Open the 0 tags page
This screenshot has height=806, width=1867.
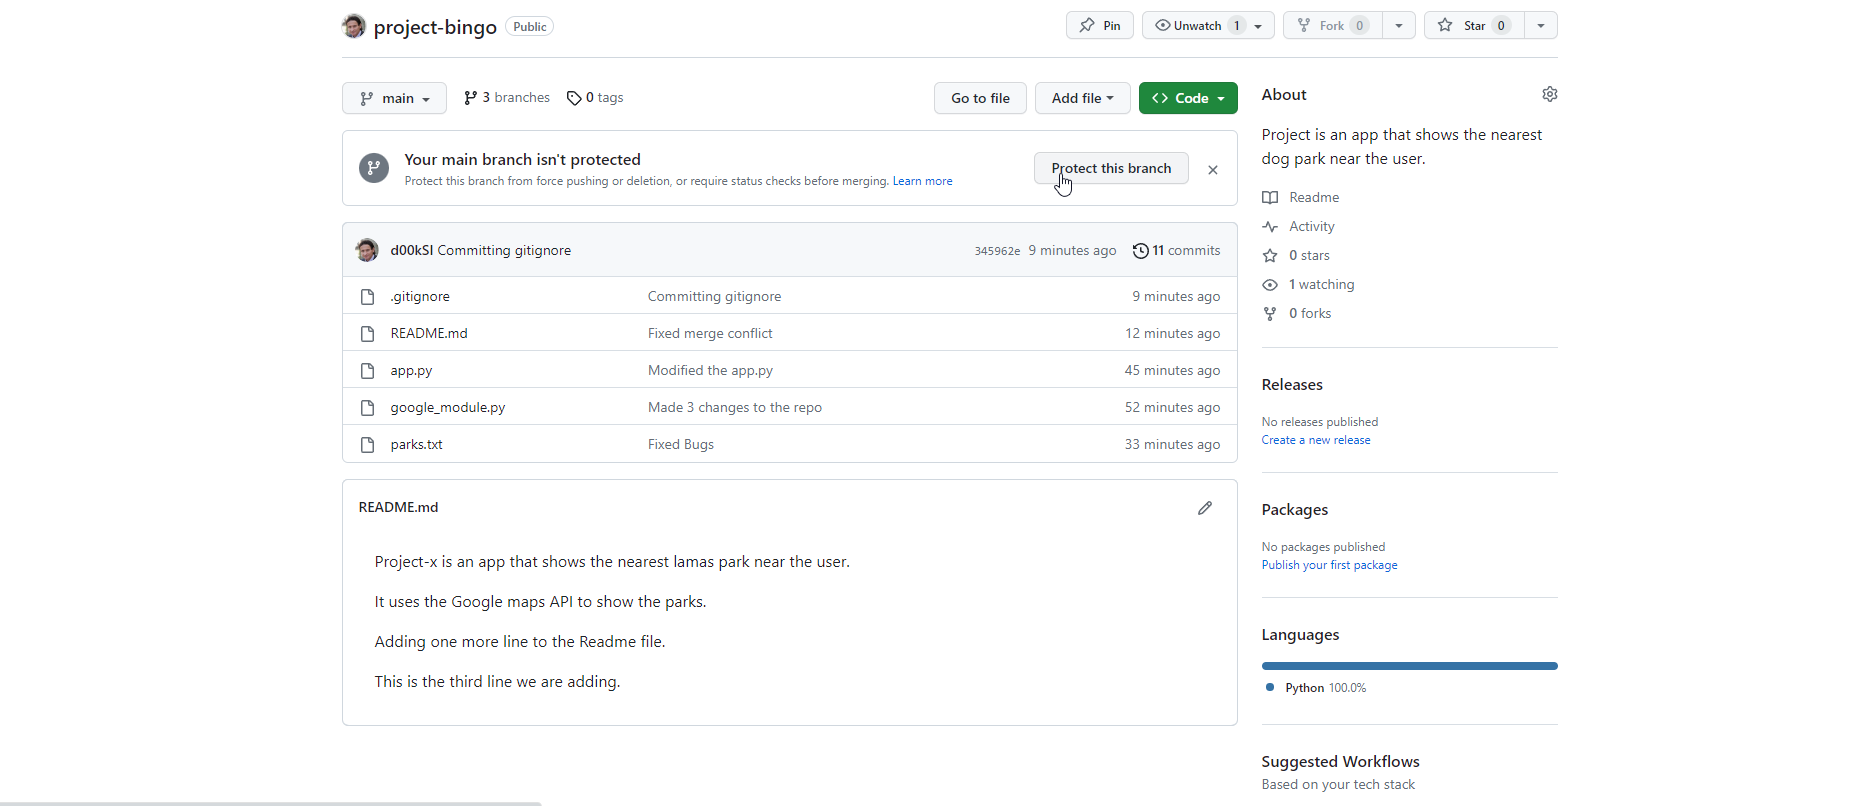point(595,98)
